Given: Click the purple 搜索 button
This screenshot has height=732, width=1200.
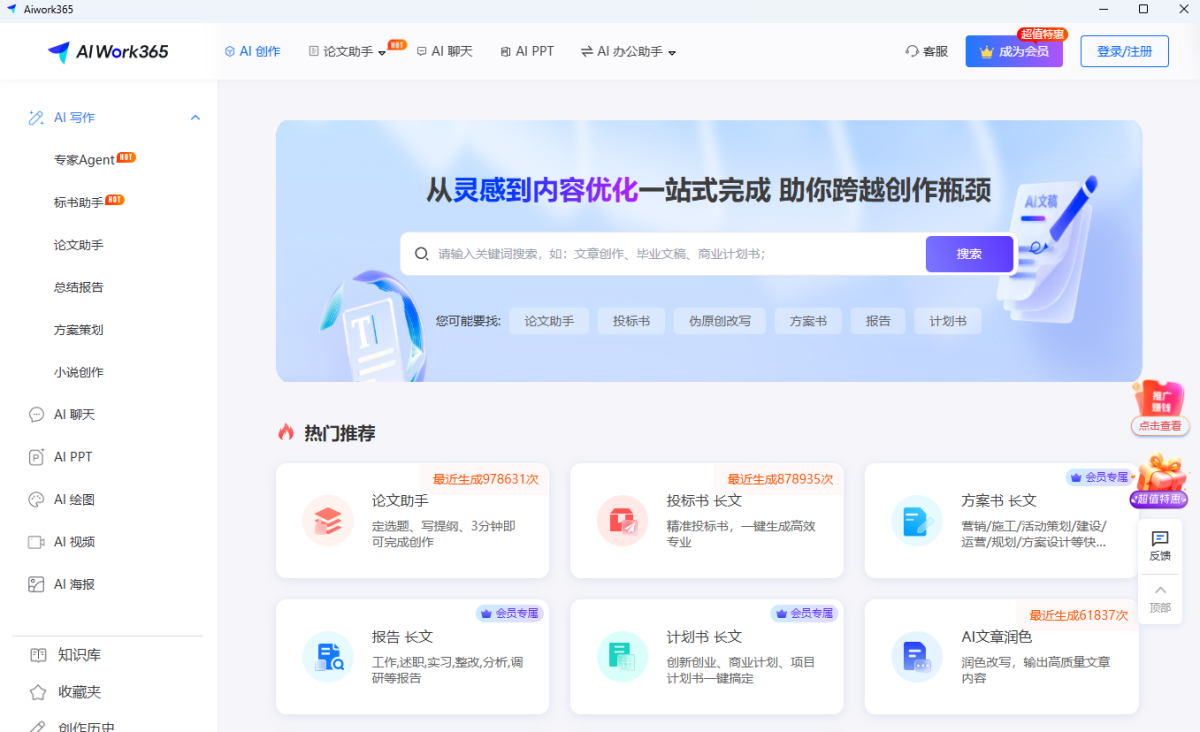Looking at the screenshot, I should click(x=969, y=254).
